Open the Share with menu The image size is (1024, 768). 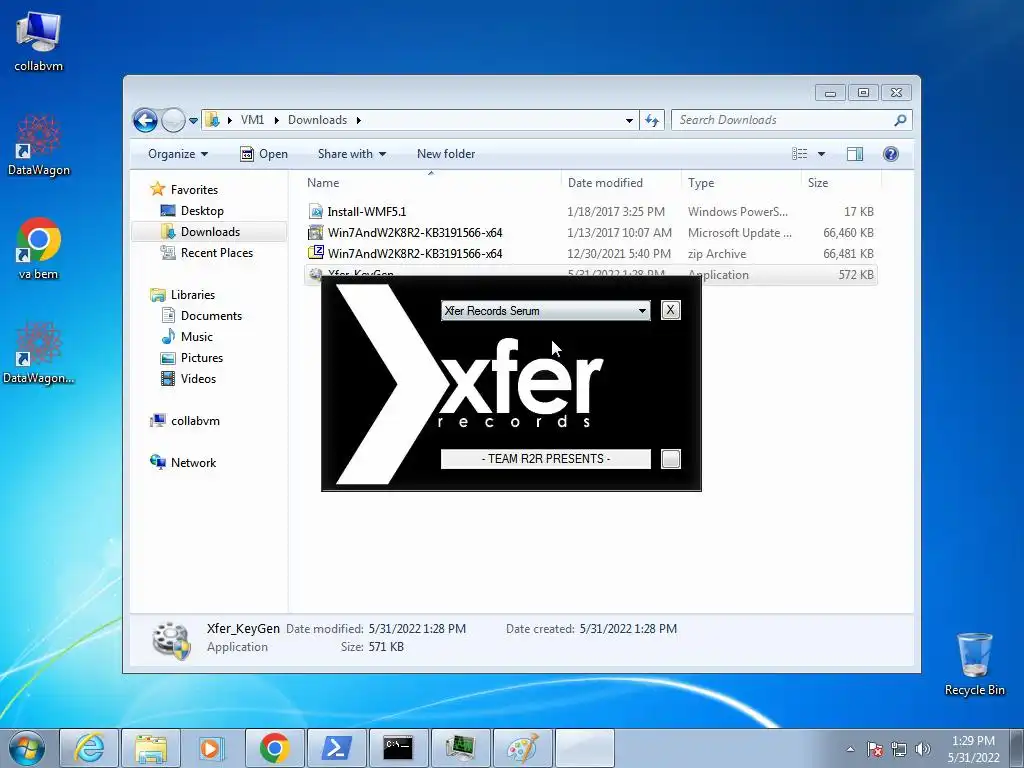[x=351, y=154]
